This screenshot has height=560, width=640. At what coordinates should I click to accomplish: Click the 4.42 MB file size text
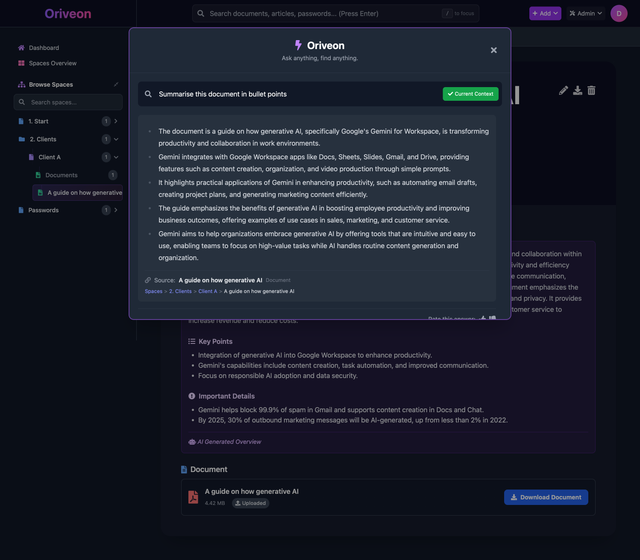[215, 503]
